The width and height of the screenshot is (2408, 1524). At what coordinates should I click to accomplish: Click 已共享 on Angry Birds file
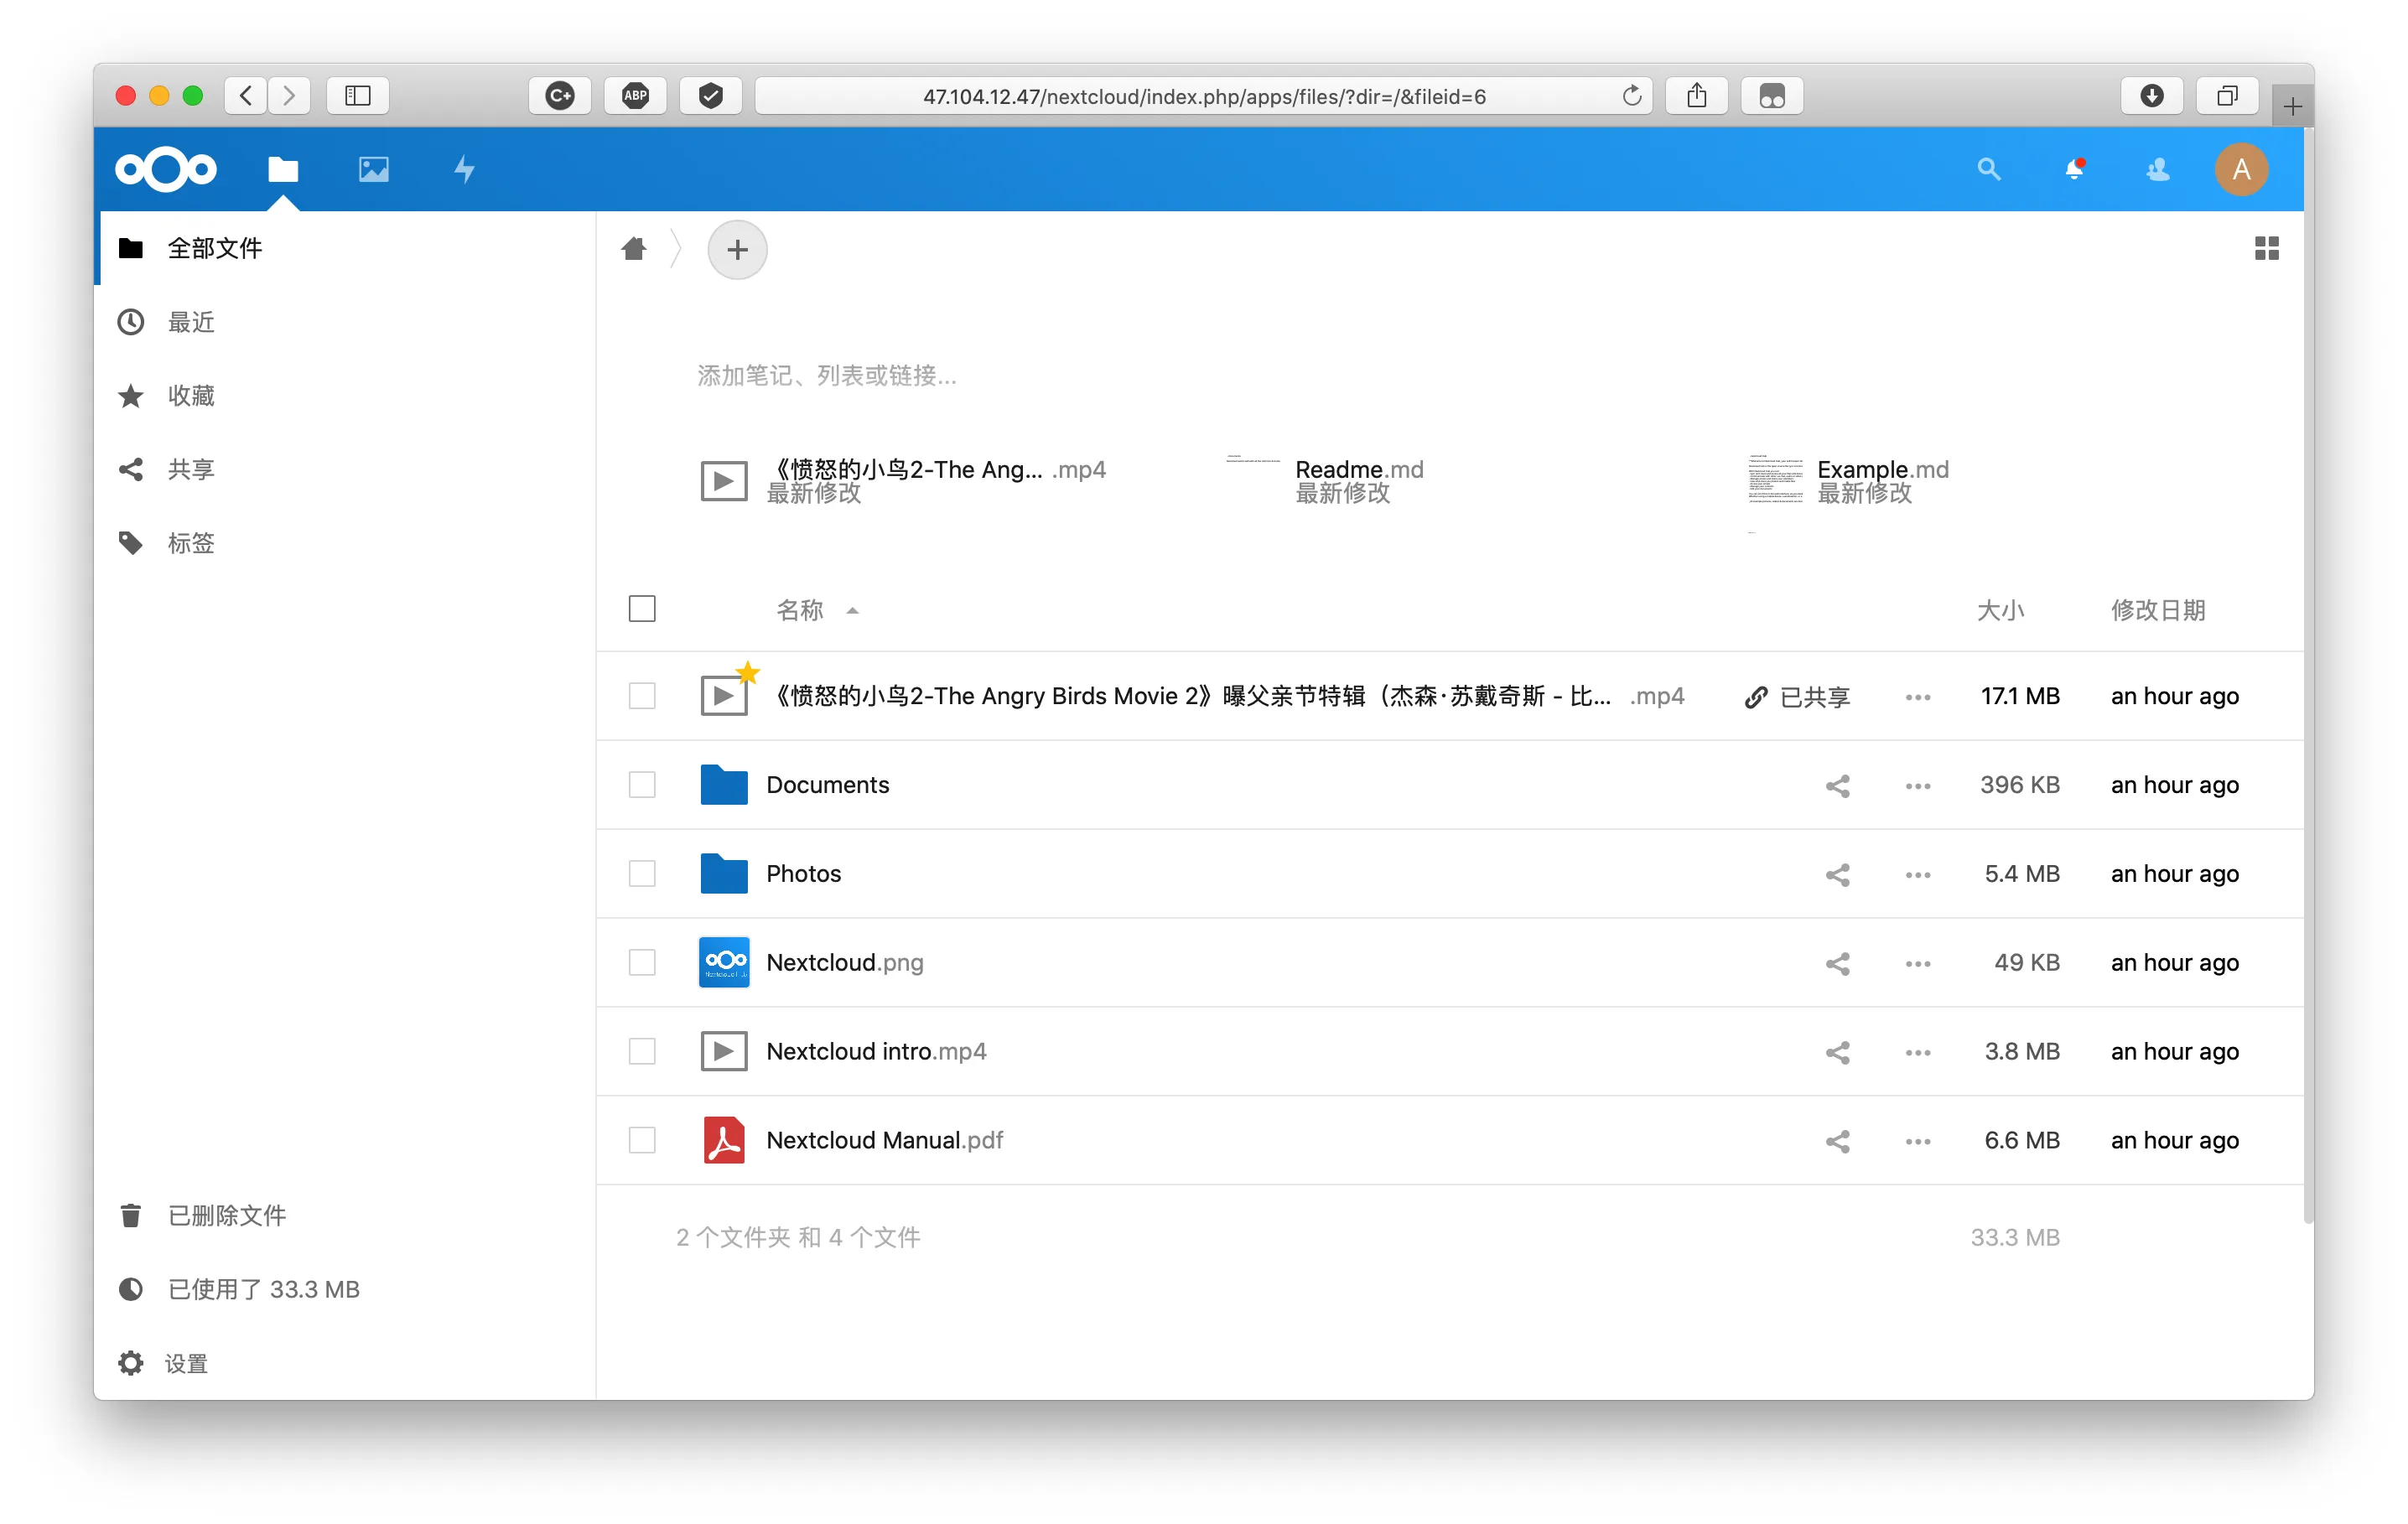pos(1798,697)
